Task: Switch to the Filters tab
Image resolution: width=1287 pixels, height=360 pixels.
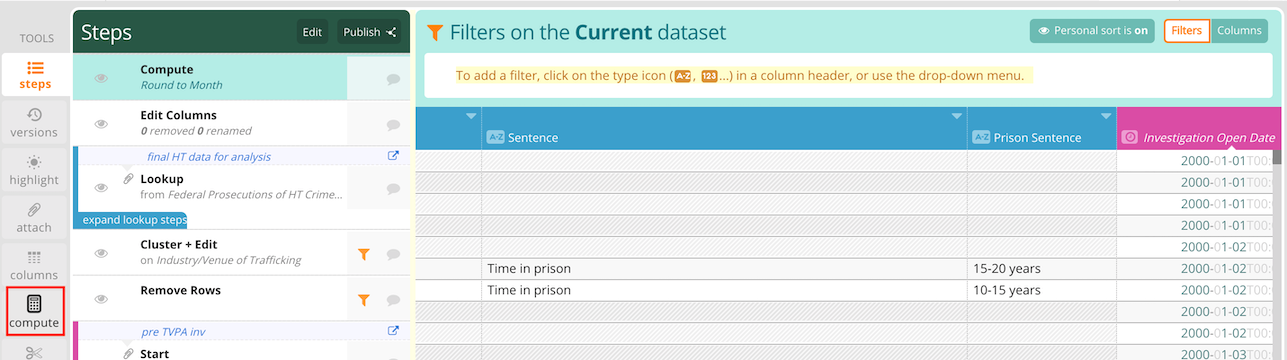Action: click(1186, 31)
